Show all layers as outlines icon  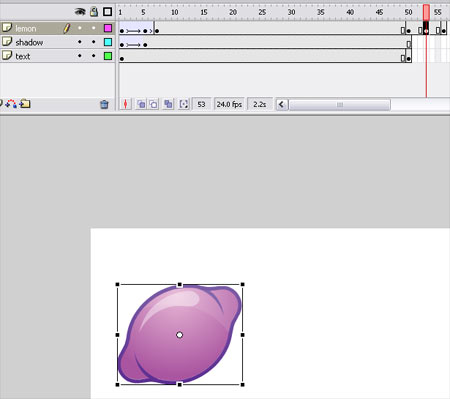pos(107,12)
